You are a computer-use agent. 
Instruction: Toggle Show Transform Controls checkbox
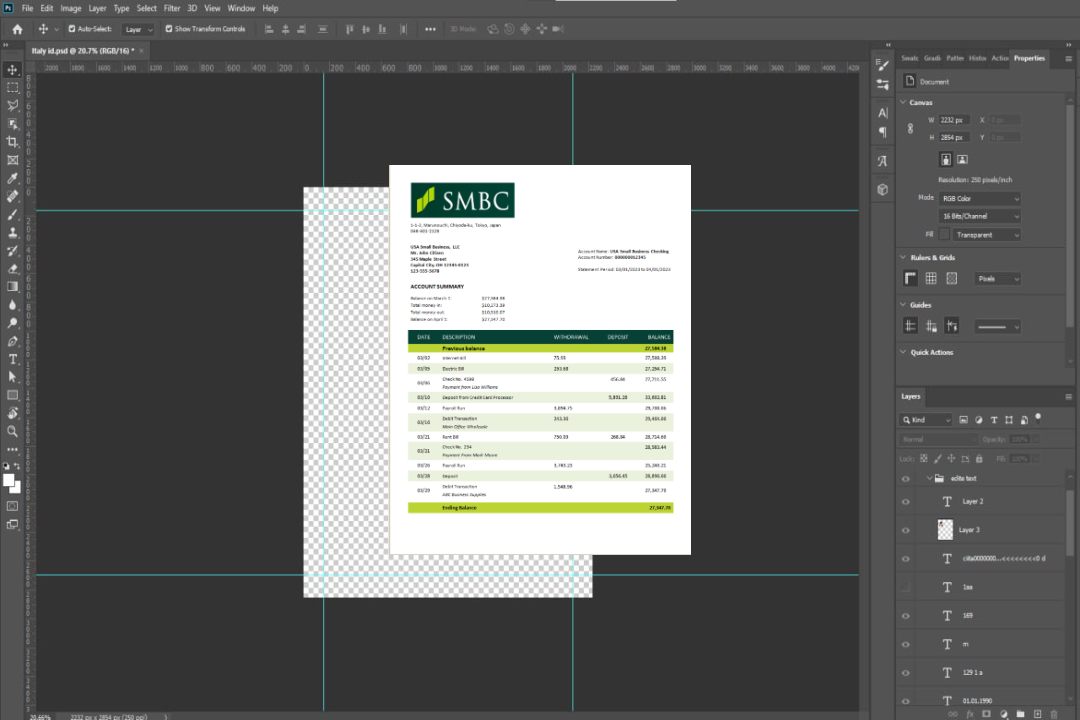(x=169, y=29)
